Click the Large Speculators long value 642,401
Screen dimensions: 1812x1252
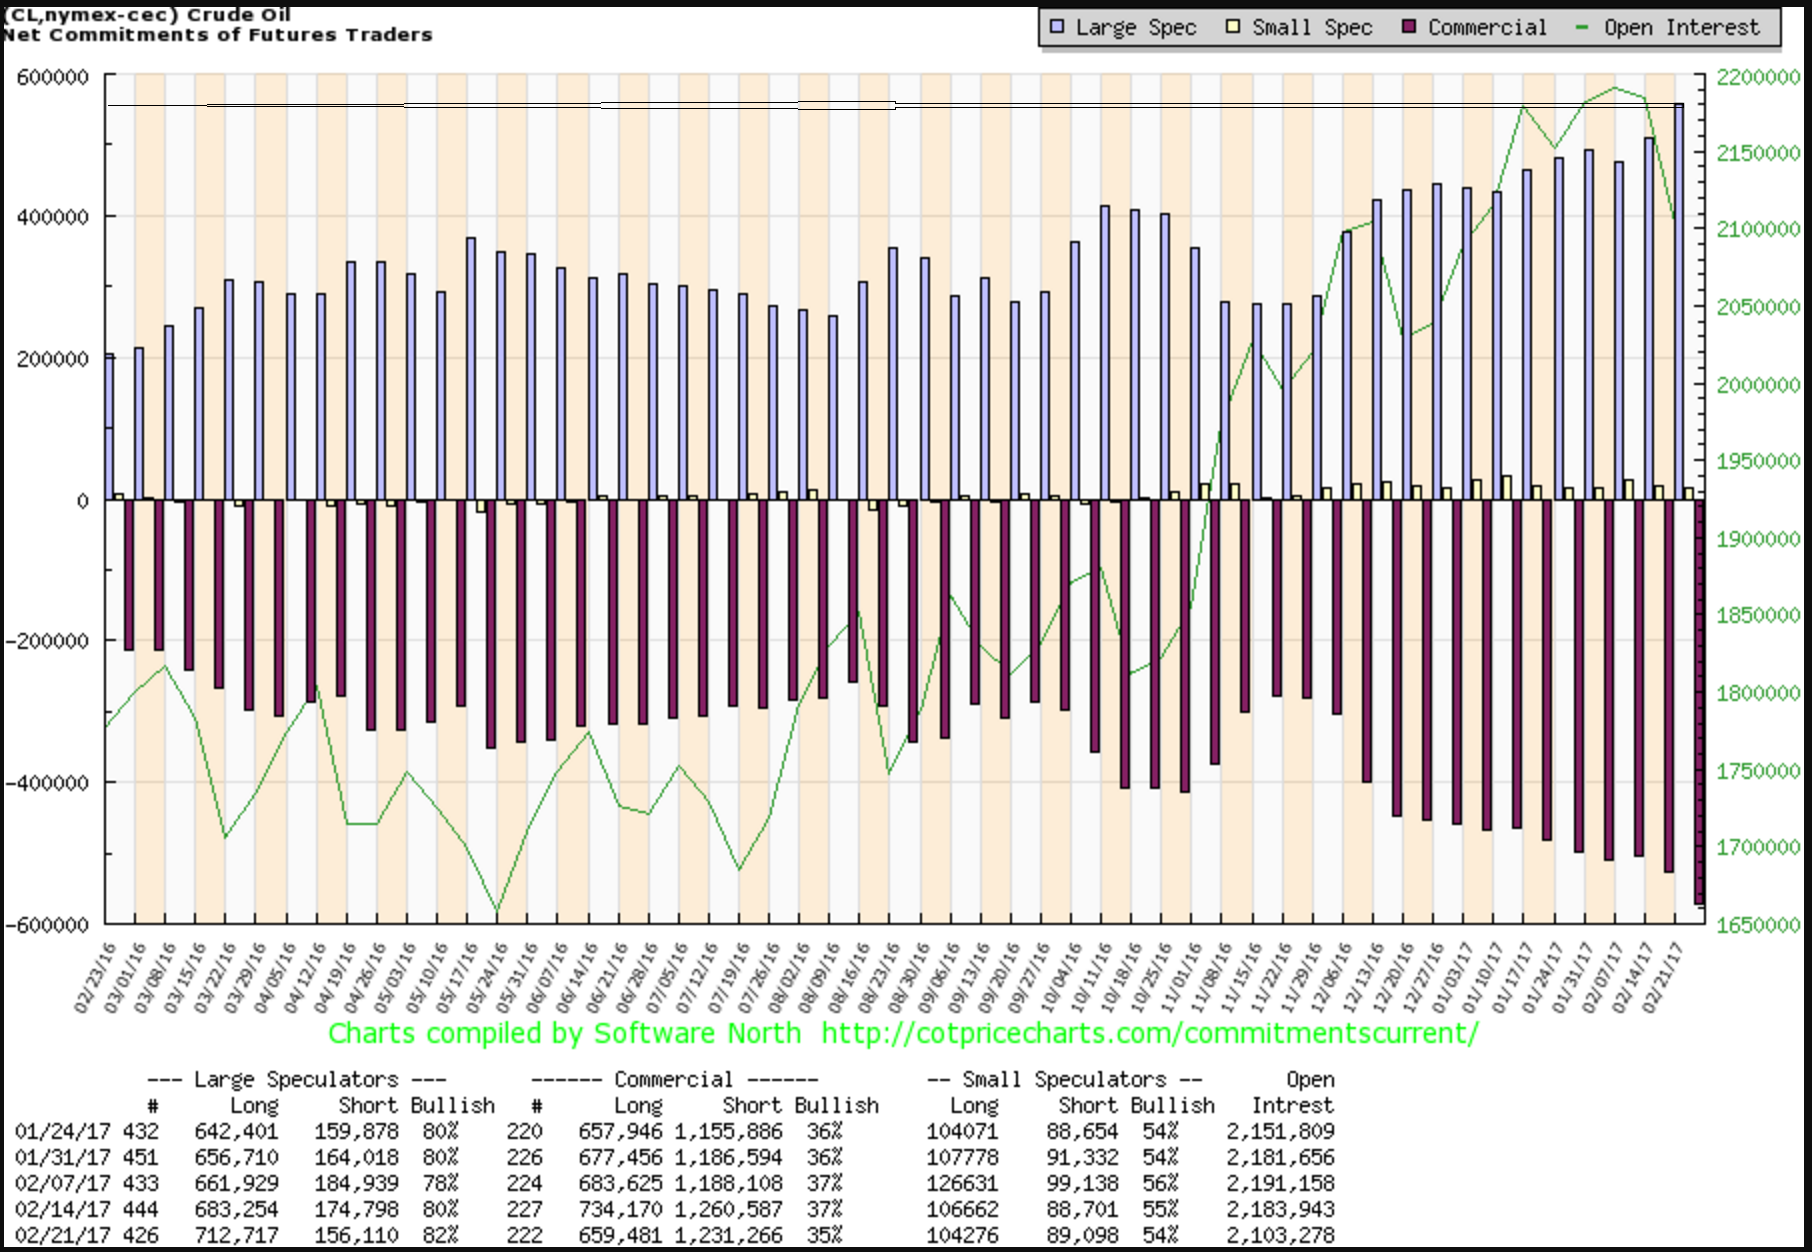point(237,1132)
